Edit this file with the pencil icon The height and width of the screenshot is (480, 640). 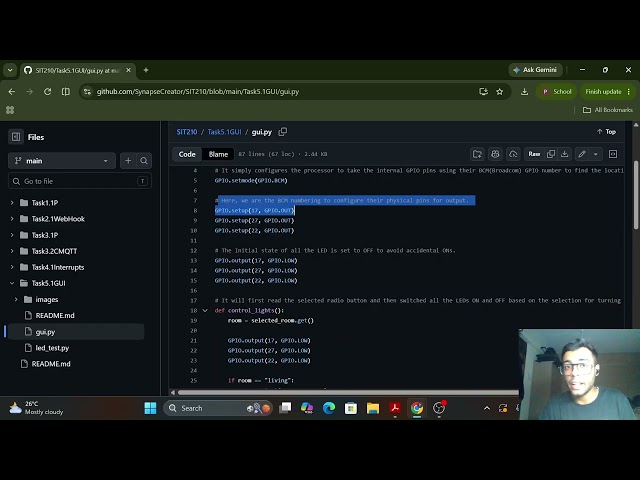(582, 154)
